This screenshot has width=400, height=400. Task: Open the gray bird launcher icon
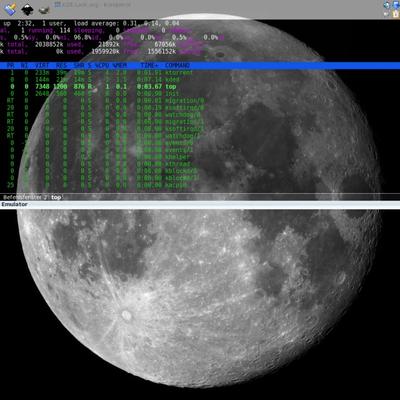(x=43, y=10)
